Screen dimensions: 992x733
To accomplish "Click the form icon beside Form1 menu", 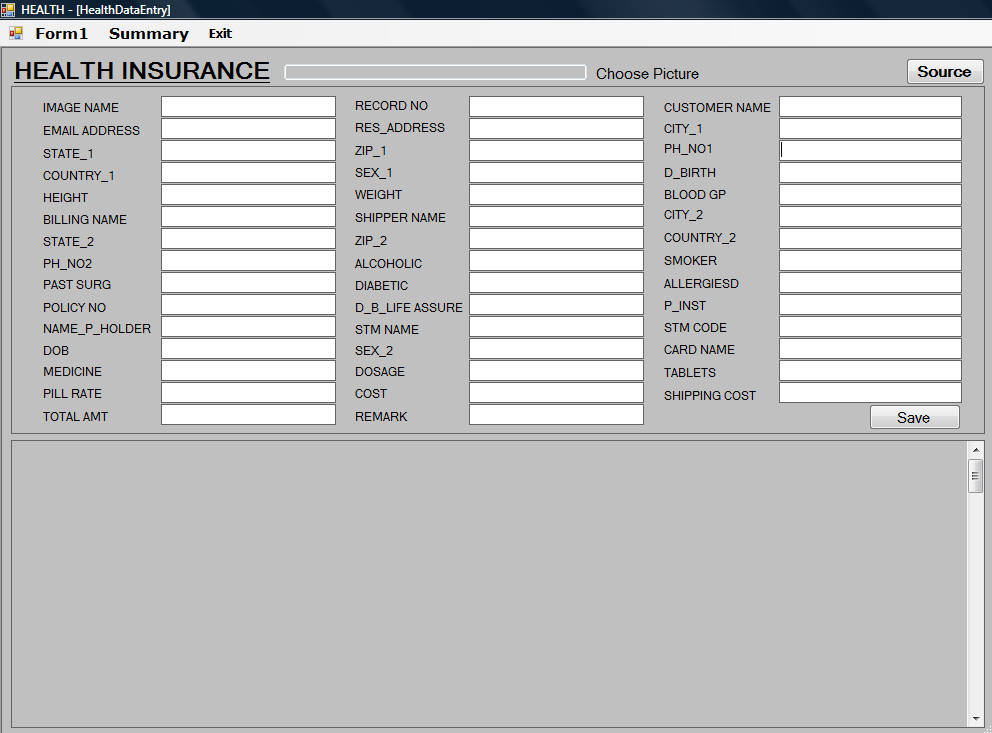I will pyautogui.click(x=16, y=34).
